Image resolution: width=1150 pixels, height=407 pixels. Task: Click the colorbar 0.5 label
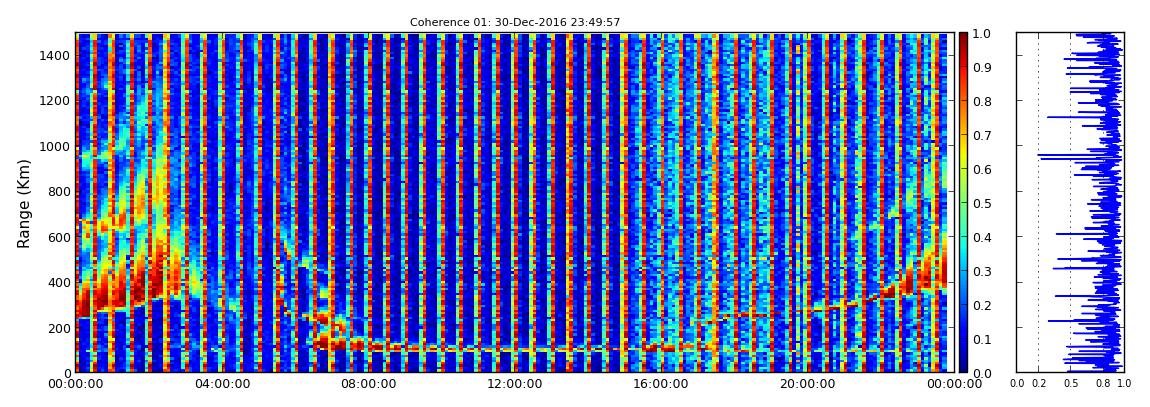984,203
